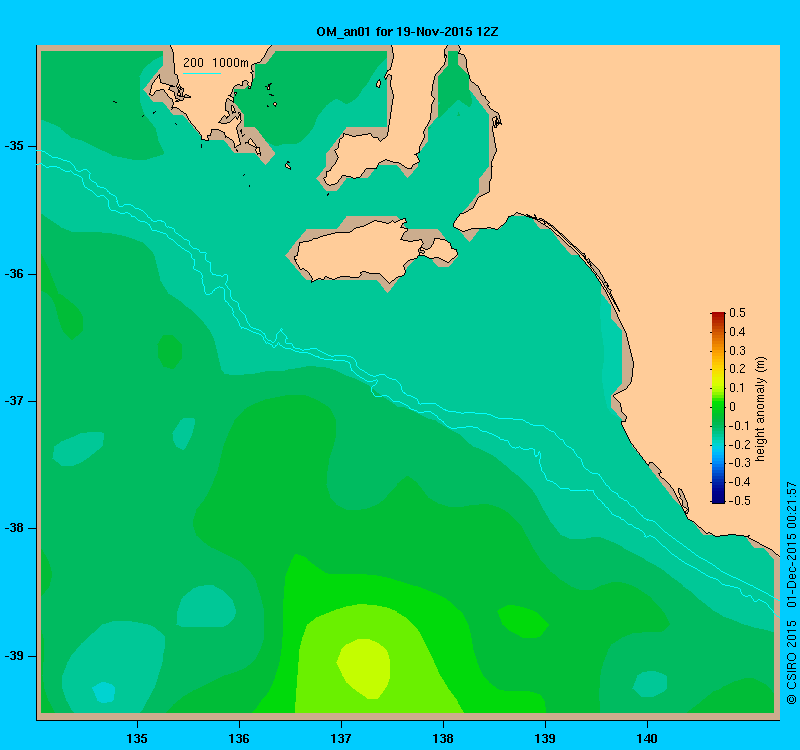800x750 pixels.
Task: Click longitude label 139
Action: 545,738
